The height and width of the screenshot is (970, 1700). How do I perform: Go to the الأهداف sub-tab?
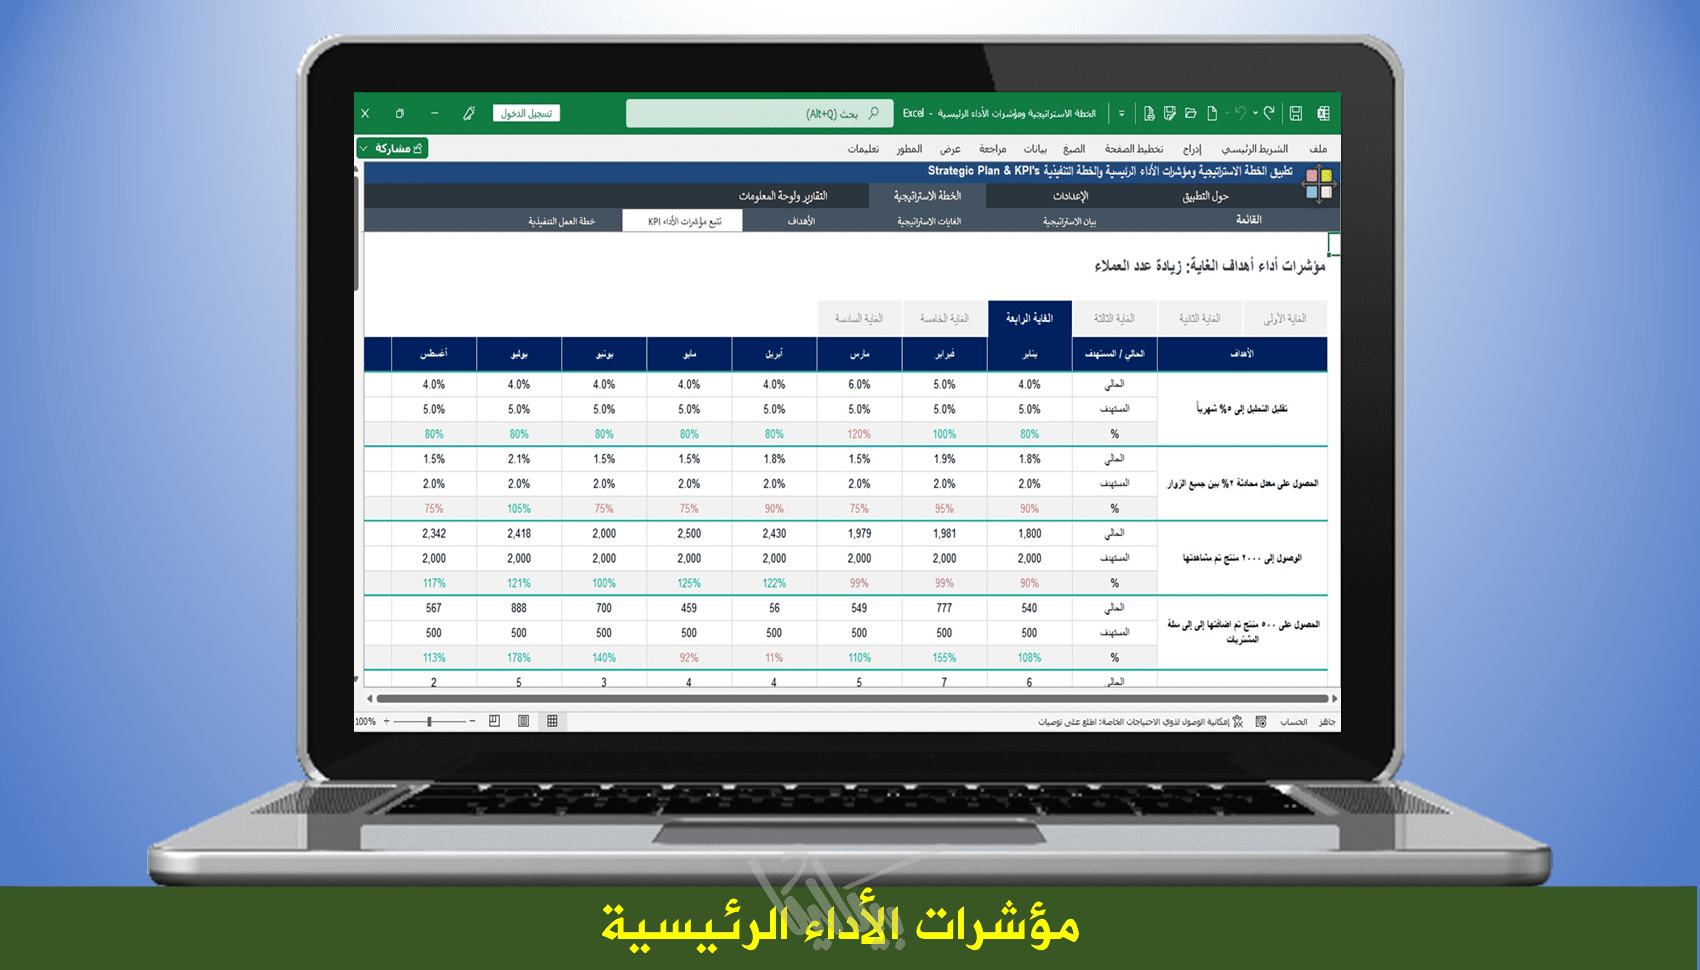click(x=801, y=221)
